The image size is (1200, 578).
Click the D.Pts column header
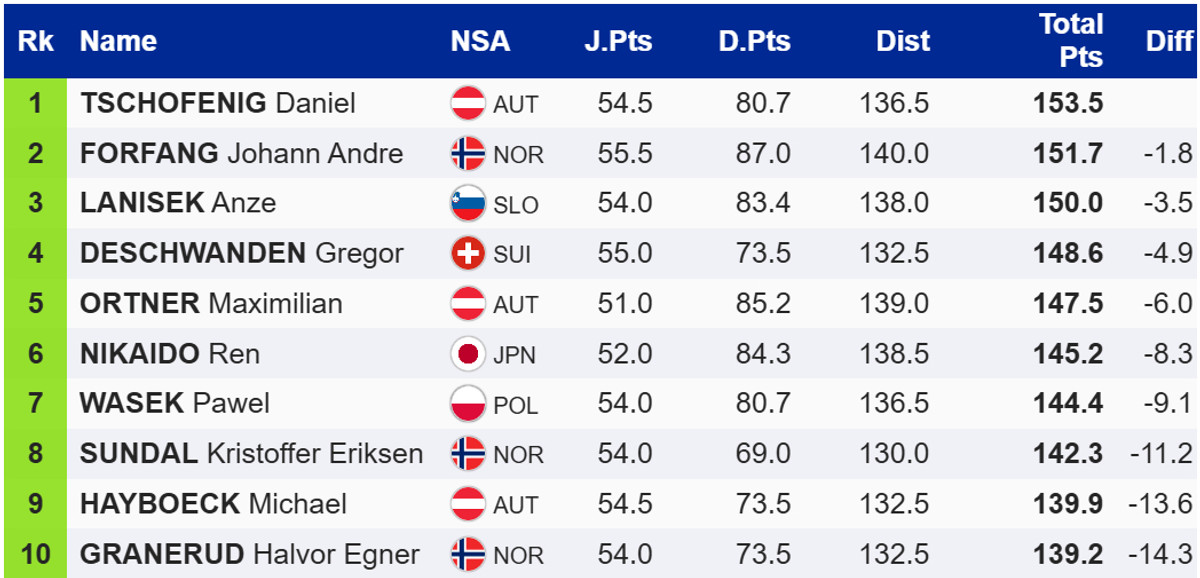point(754,41)
